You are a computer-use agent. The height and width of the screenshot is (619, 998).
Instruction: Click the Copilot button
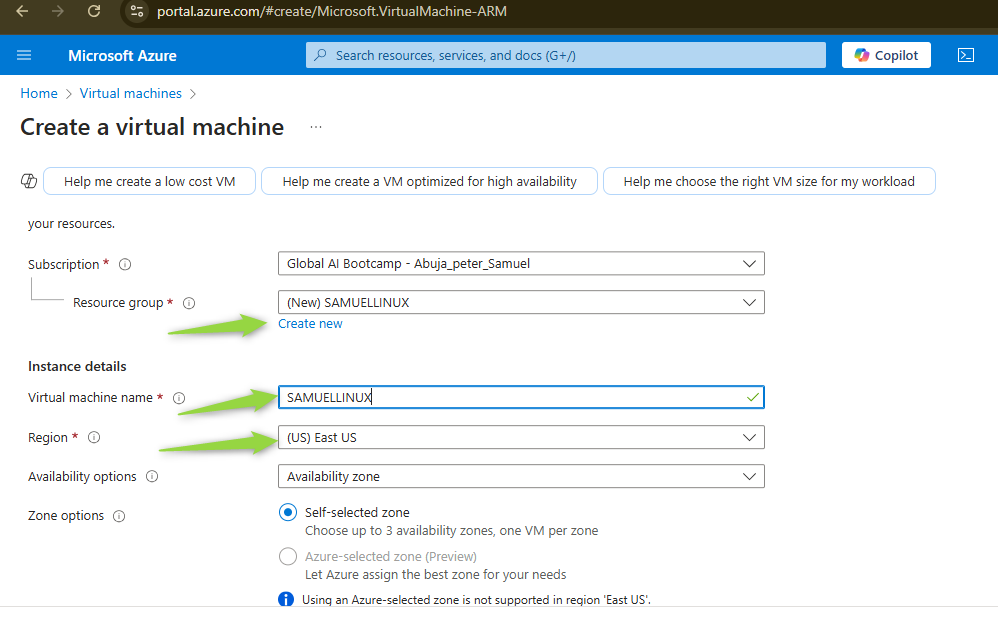(886, 55)
